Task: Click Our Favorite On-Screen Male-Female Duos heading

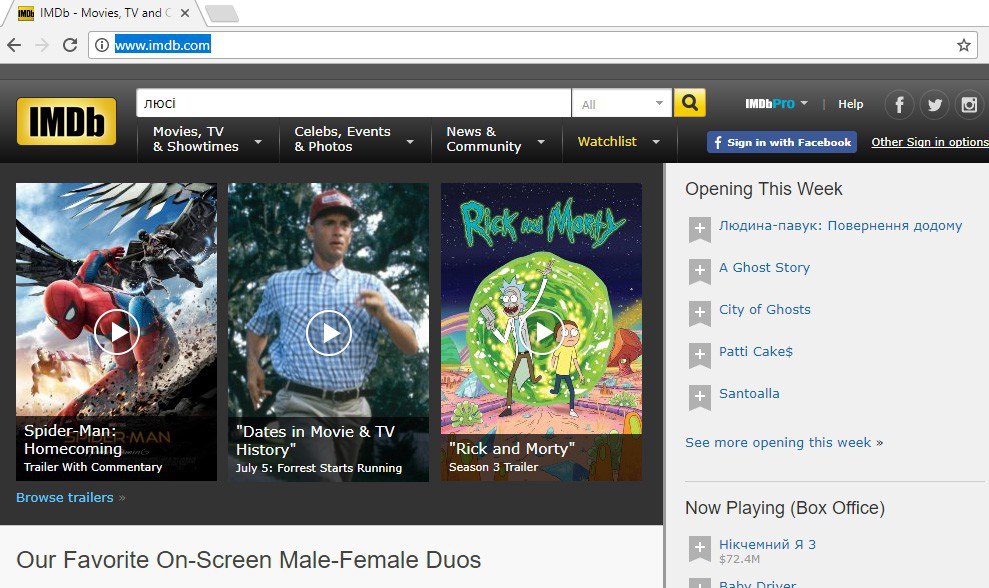Action: pos(249,560)
